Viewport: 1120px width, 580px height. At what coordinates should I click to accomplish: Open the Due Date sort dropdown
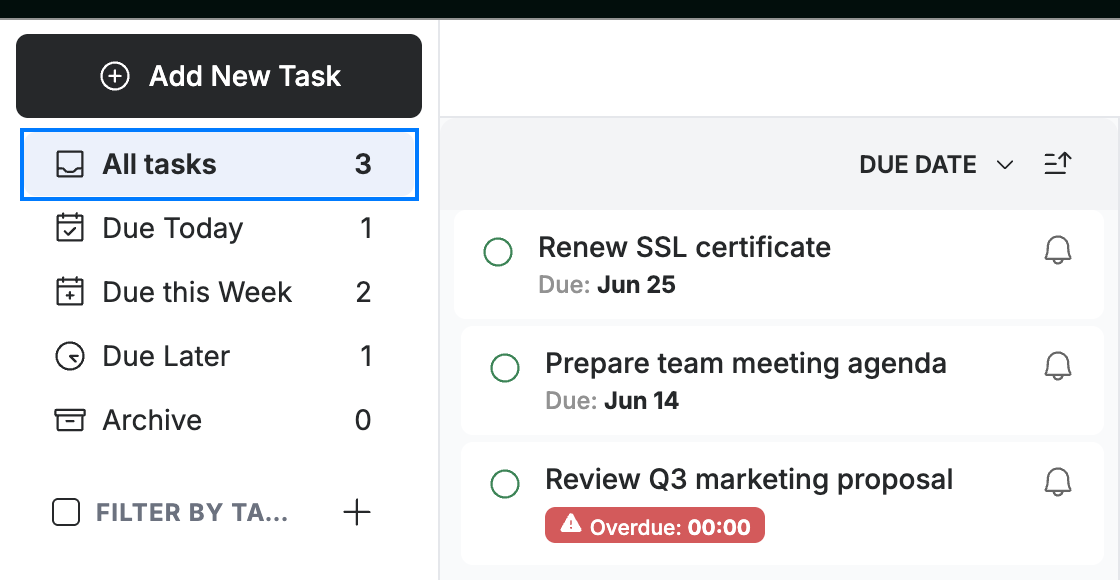click(936, 164)
